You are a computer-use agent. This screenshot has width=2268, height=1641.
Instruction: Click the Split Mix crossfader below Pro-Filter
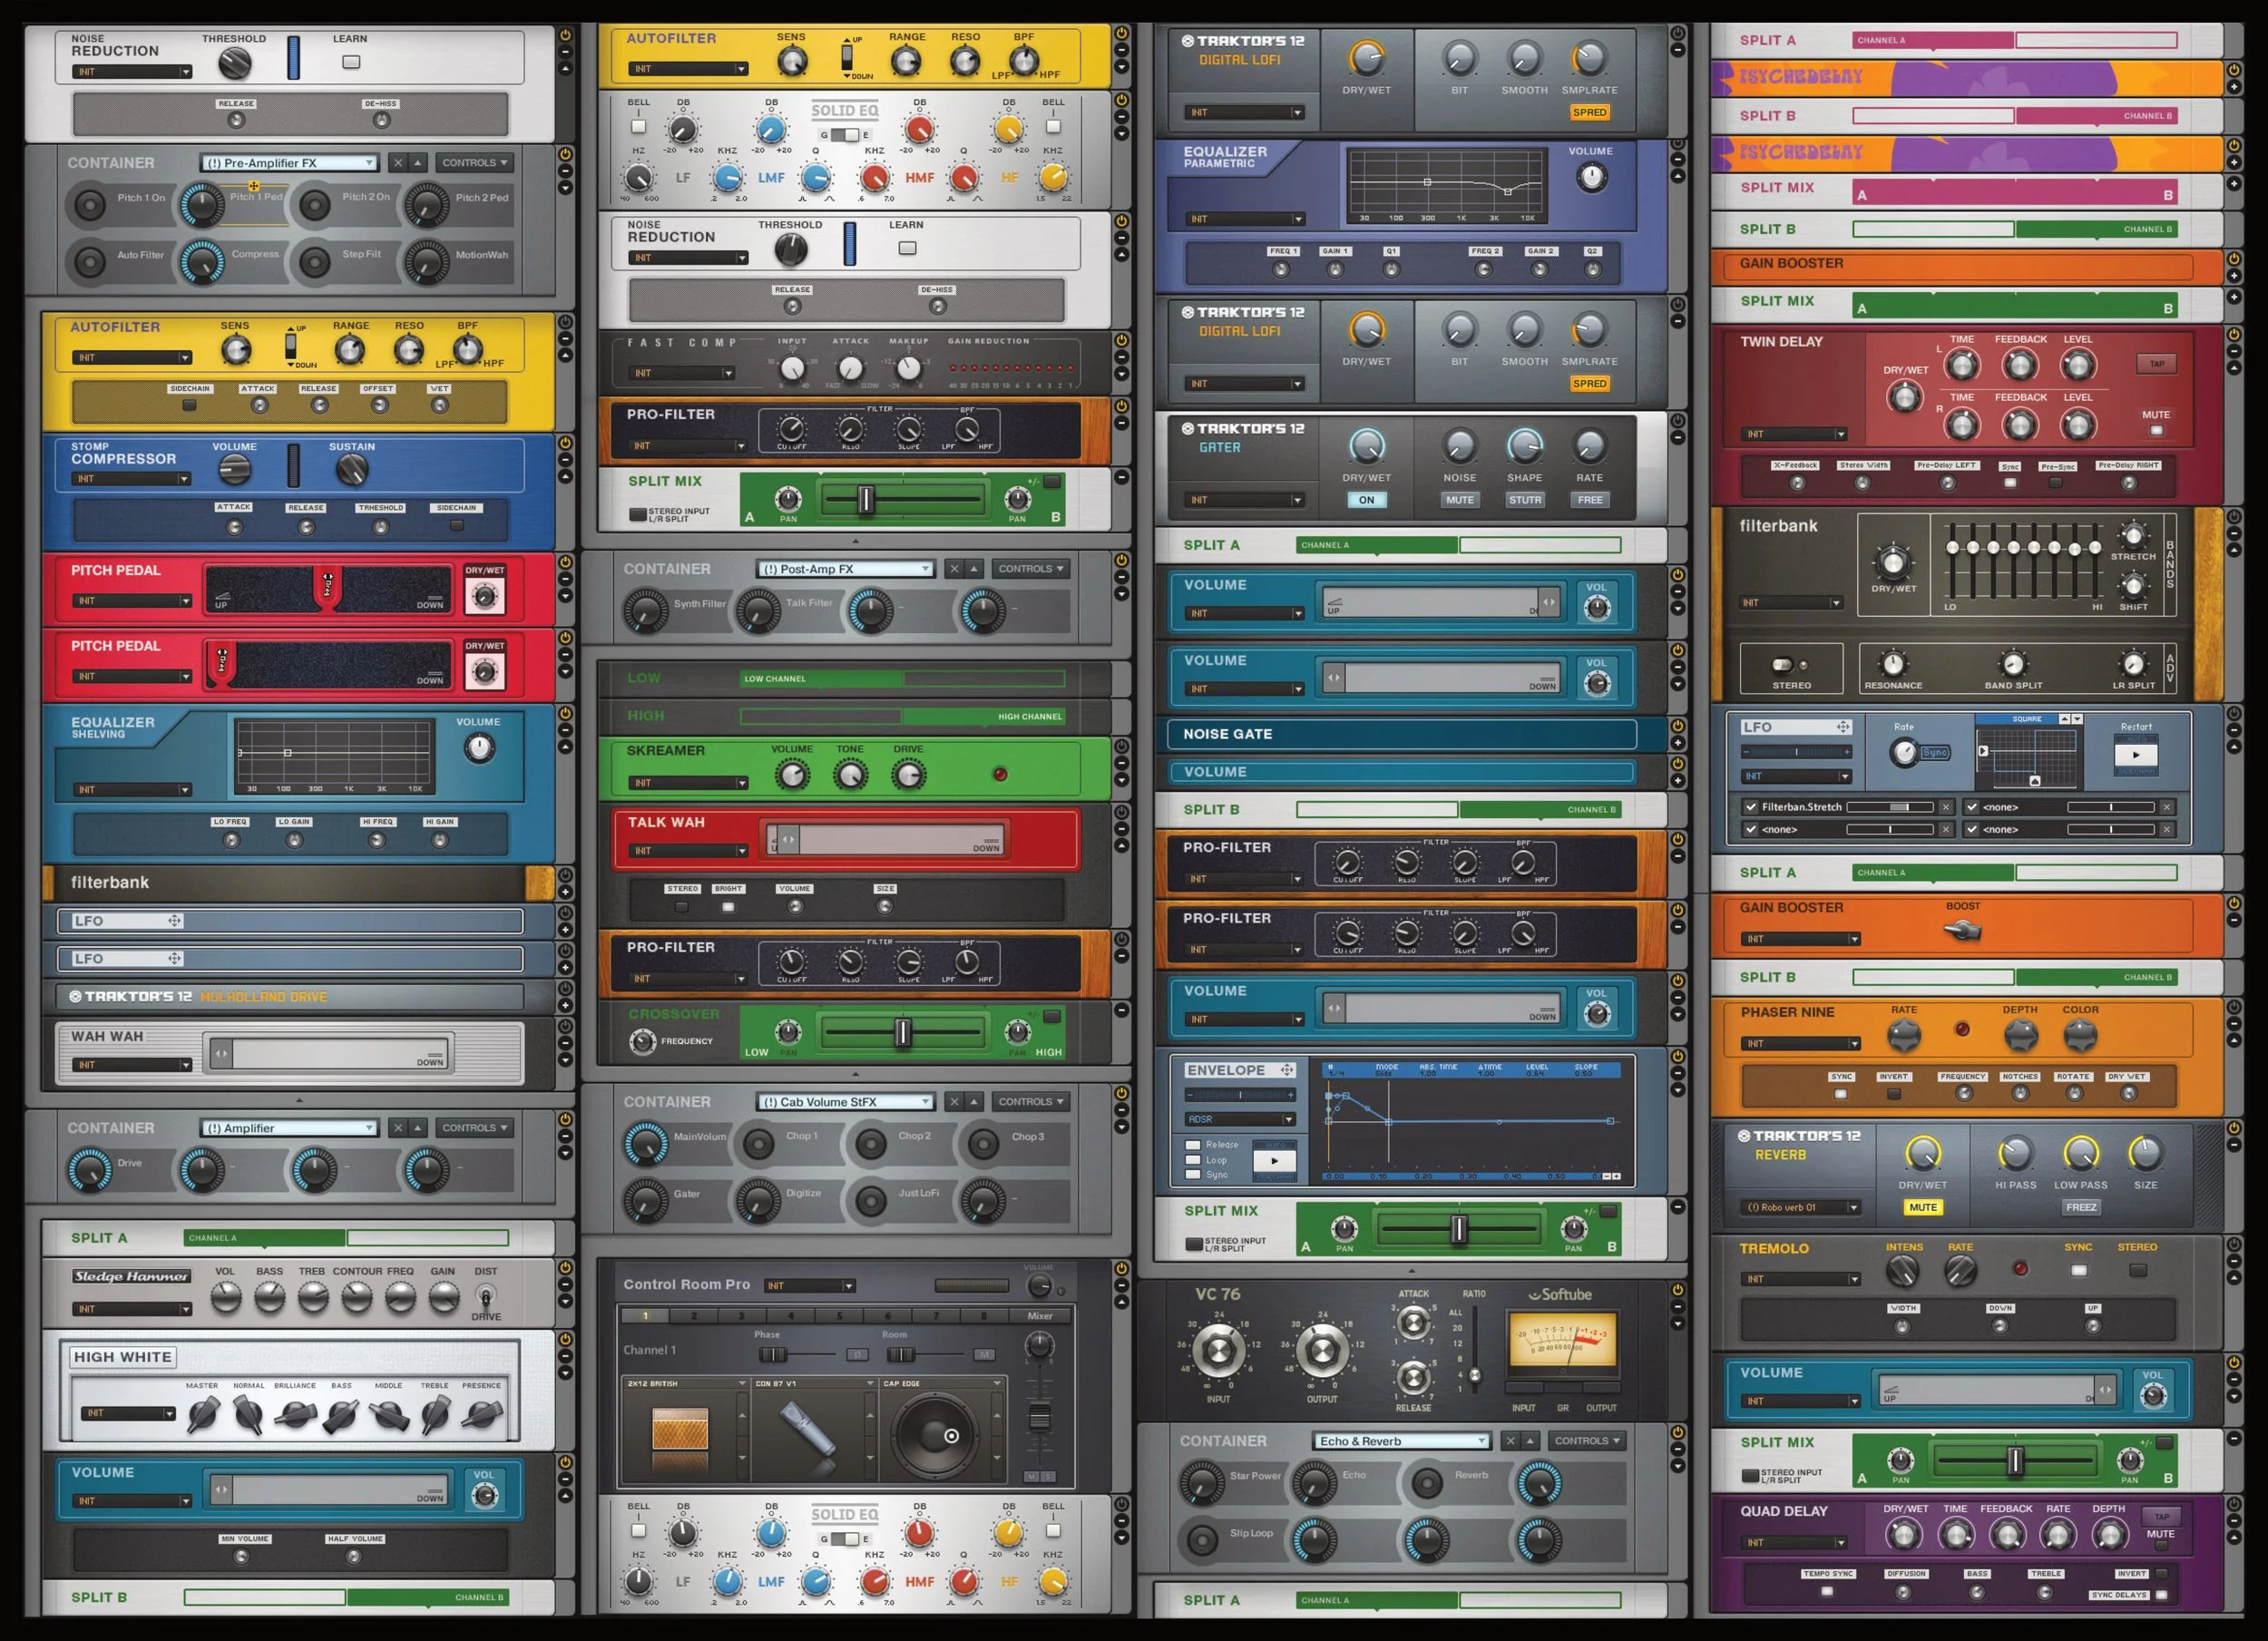[866, 499]
